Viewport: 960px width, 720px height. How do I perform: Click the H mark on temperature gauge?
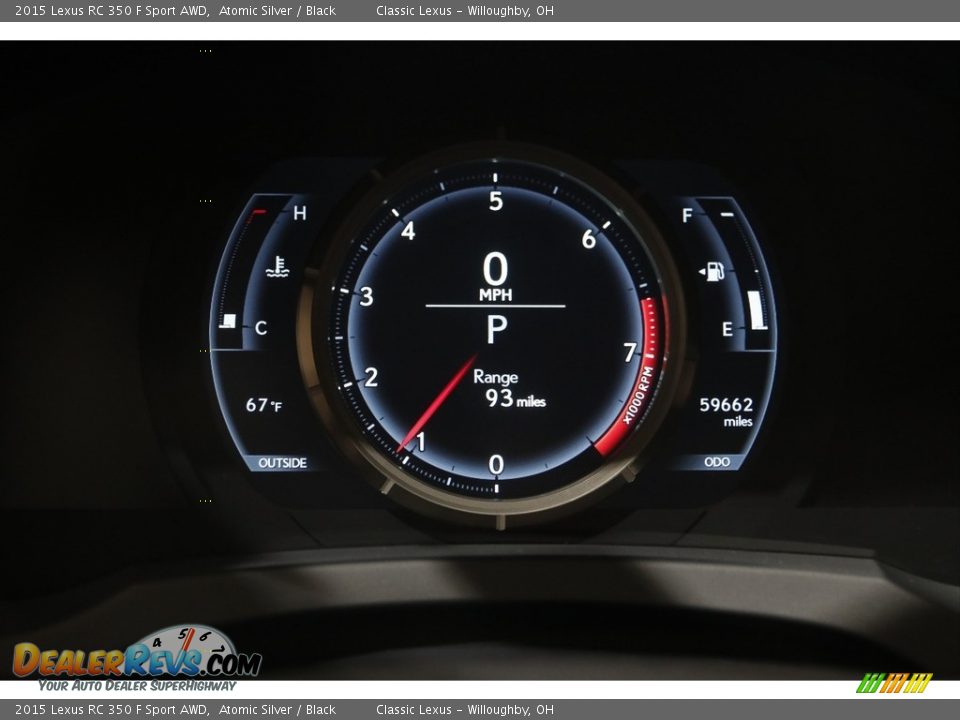[x=299, y=213]
